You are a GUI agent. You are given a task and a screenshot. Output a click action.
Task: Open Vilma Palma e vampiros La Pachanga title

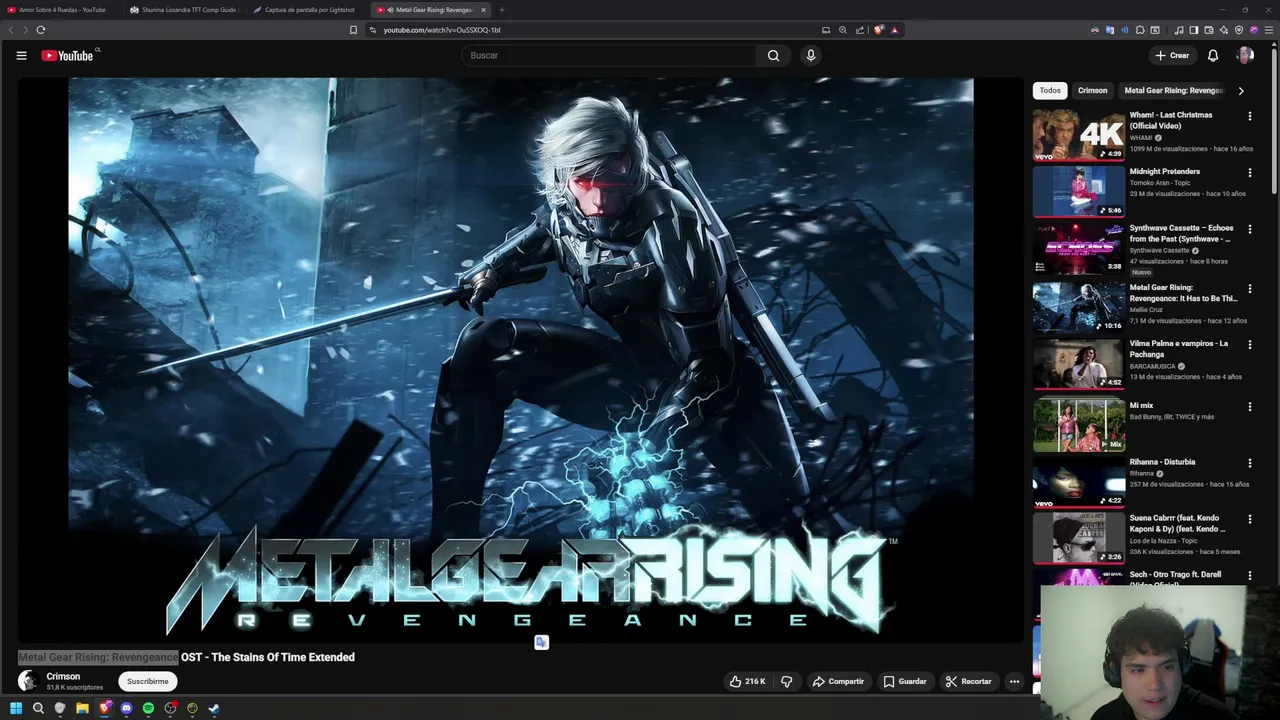point(1179,349)
